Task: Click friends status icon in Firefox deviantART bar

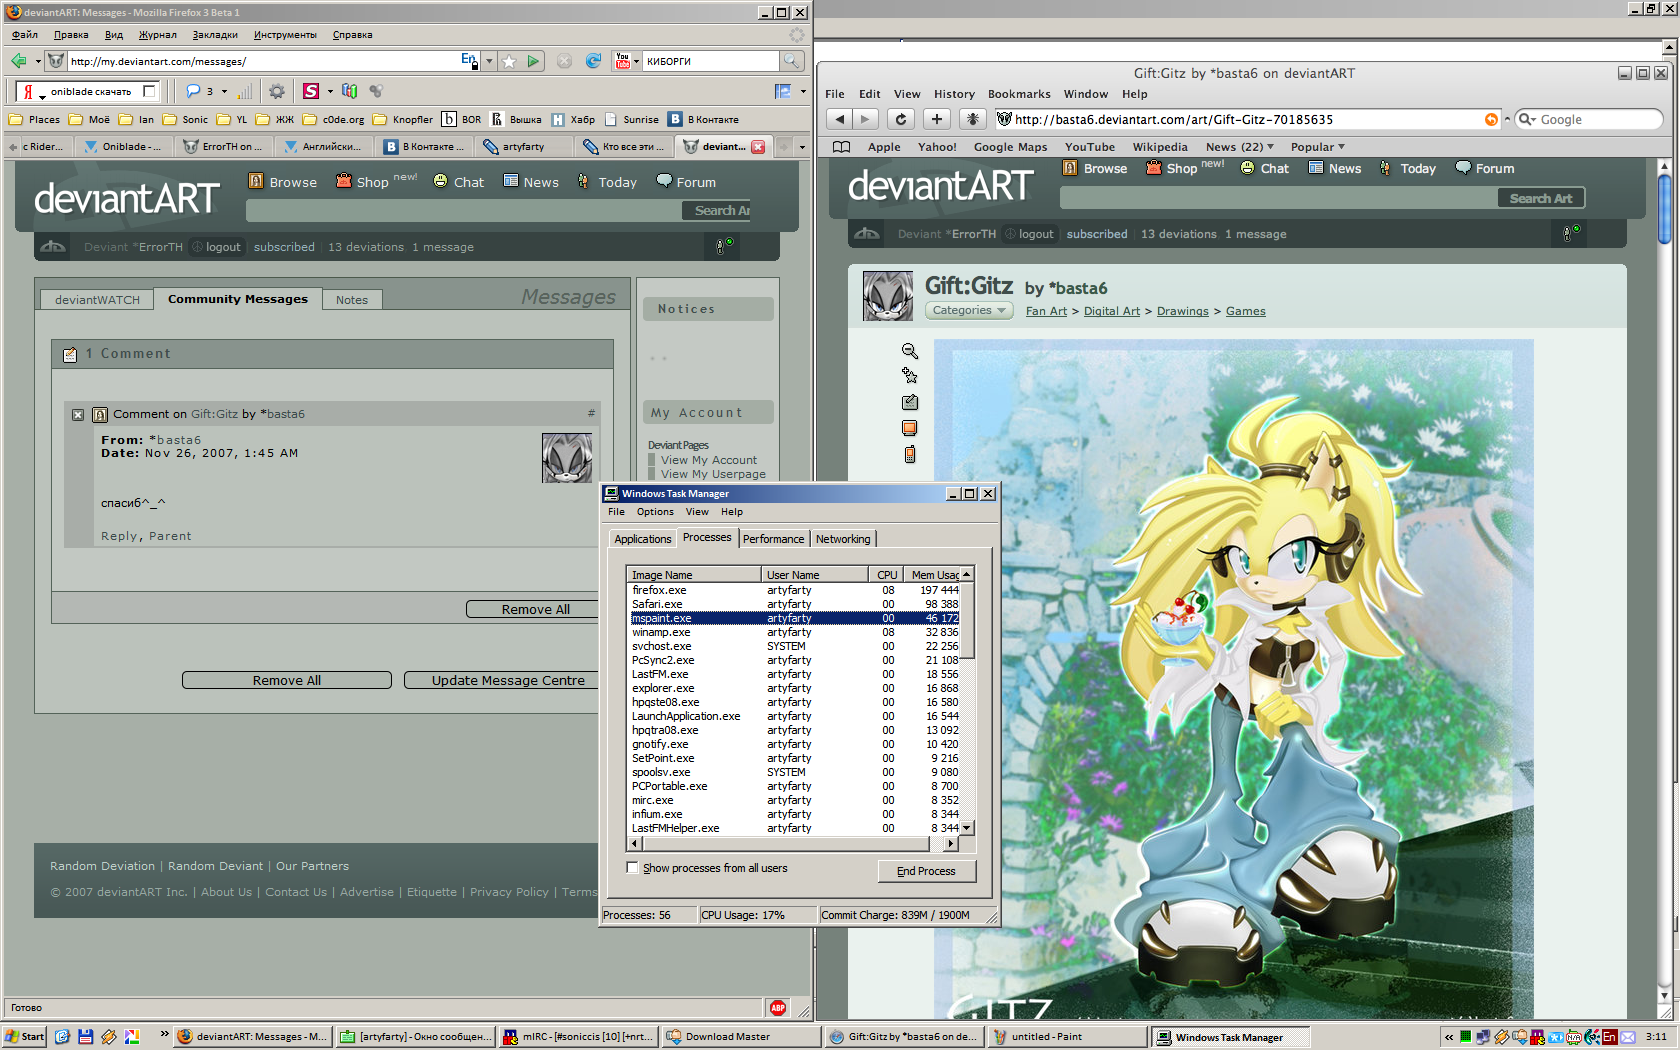Action: pyautogui.click(x=724, y=246)
